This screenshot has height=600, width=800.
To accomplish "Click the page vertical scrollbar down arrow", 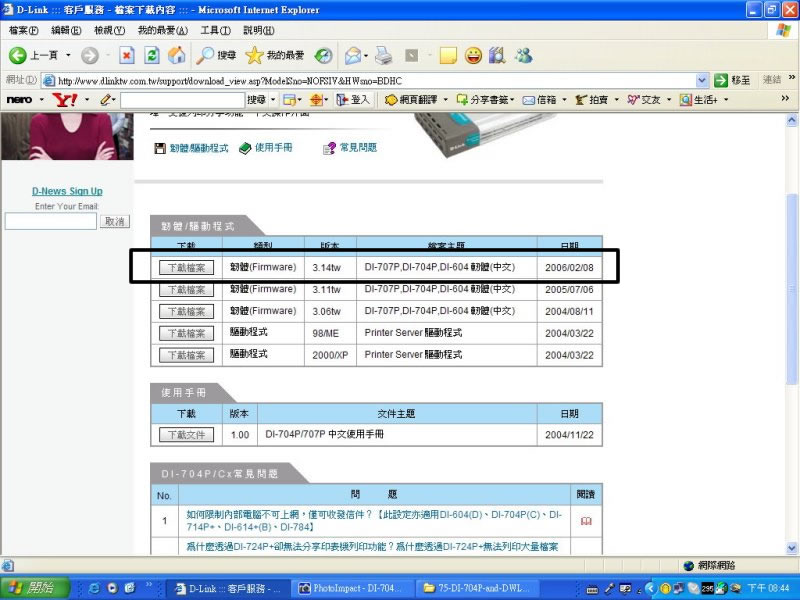I will click(792, 548).
